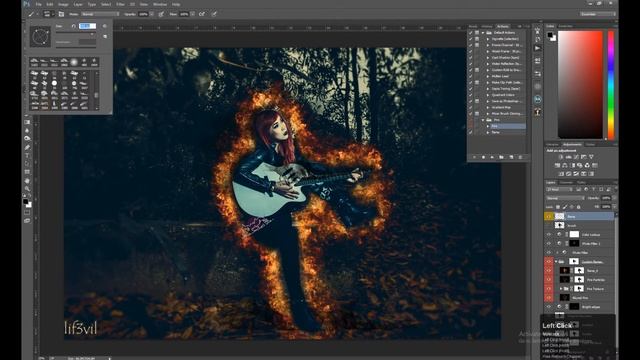Collapse the red-labeled layer group arrow
Image resolution: width=640 pixels, height=360 pixels.
click(x=556, y=261)
